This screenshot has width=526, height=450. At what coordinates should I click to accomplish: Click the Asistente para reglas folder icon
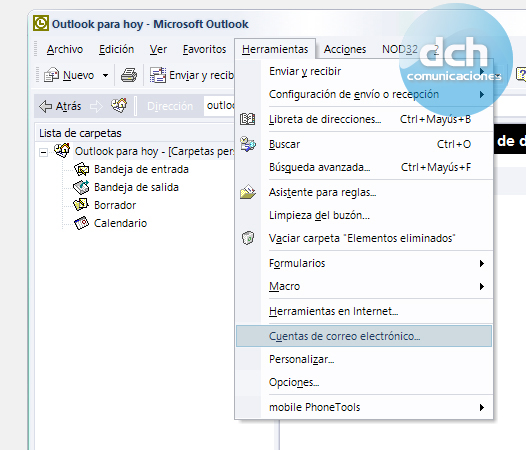click(248, 192)
